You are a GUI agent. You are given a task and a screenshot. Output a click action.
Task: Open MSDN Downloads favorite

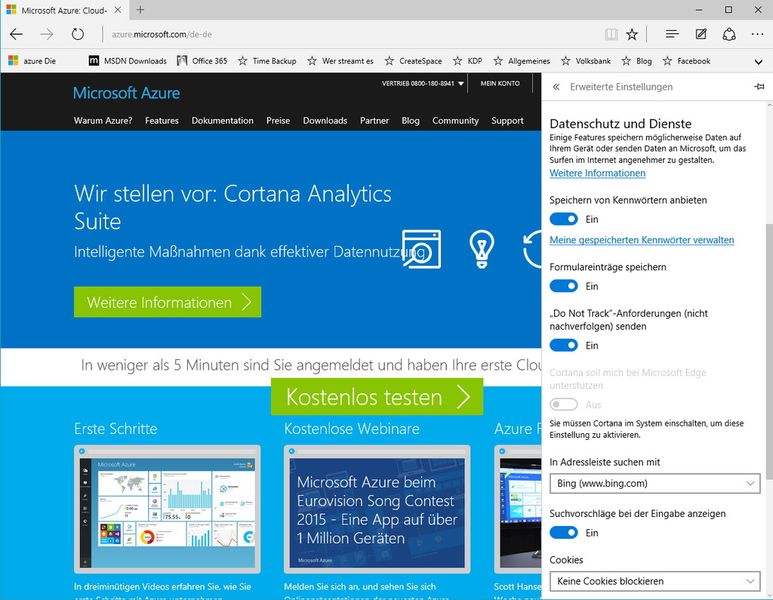point(128,61)
